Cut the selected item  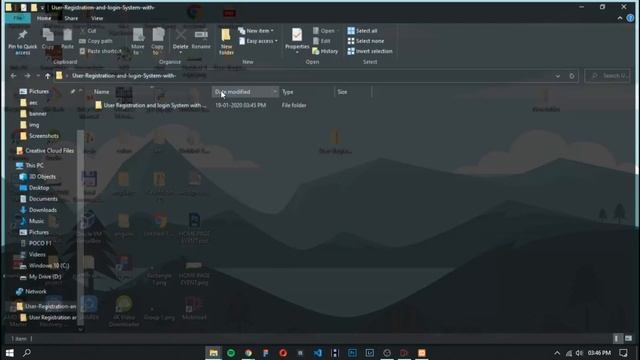tap(88, 31)
